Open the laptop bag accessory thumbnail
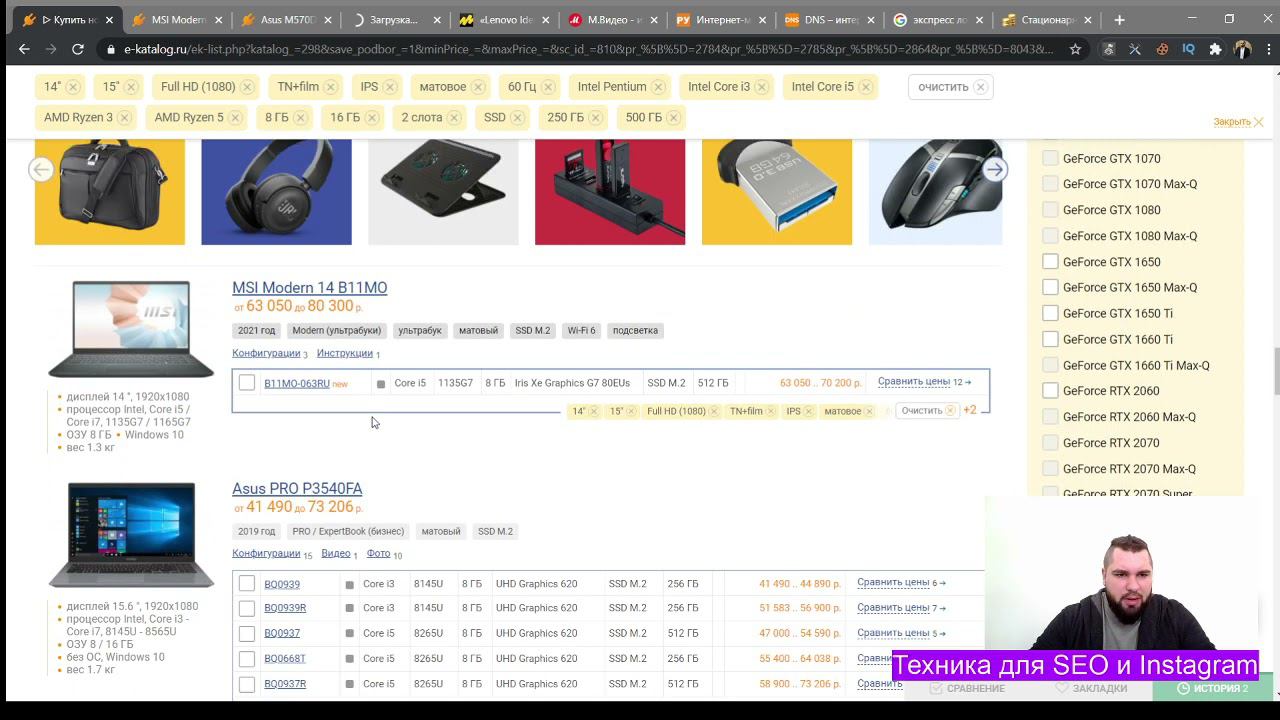Image resolution: width=1280 pixels, height=720 pixels. [x=110, y=192]
